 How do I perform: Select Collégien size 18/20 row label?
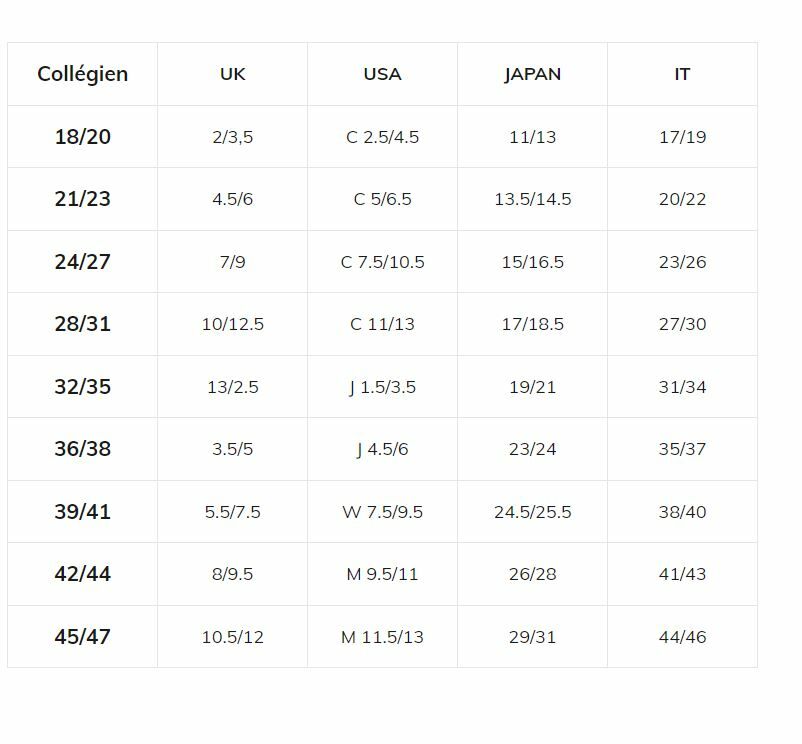pyautogui.click(x=82, y=137)
